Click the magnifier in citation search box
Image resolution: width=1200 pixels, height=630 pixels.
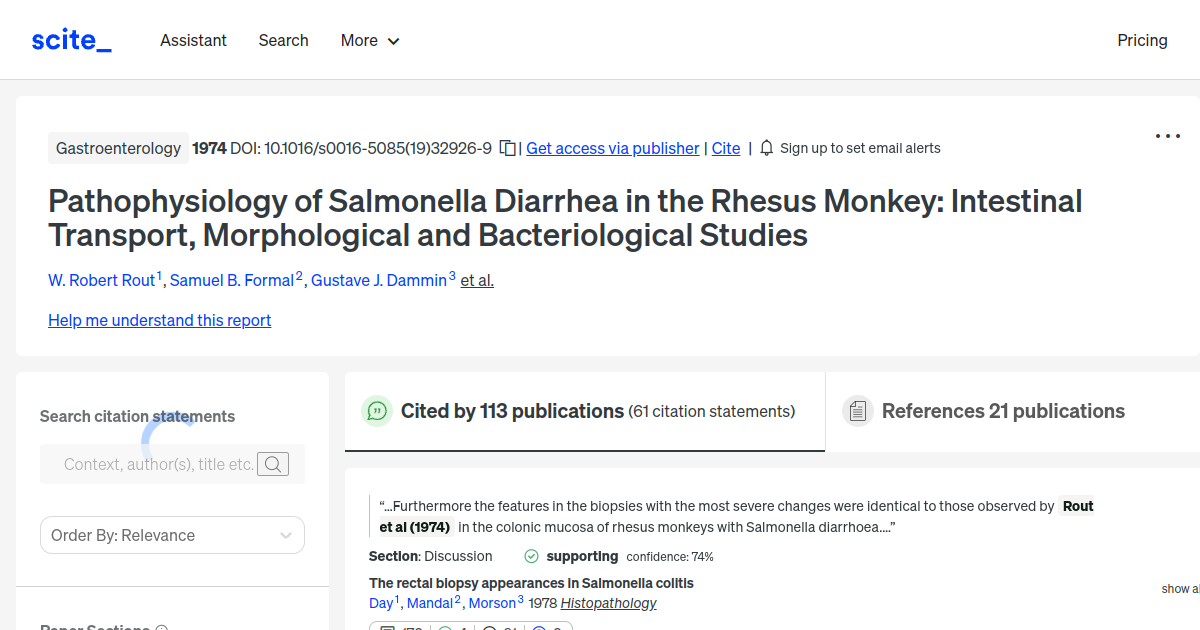(273, 463)
